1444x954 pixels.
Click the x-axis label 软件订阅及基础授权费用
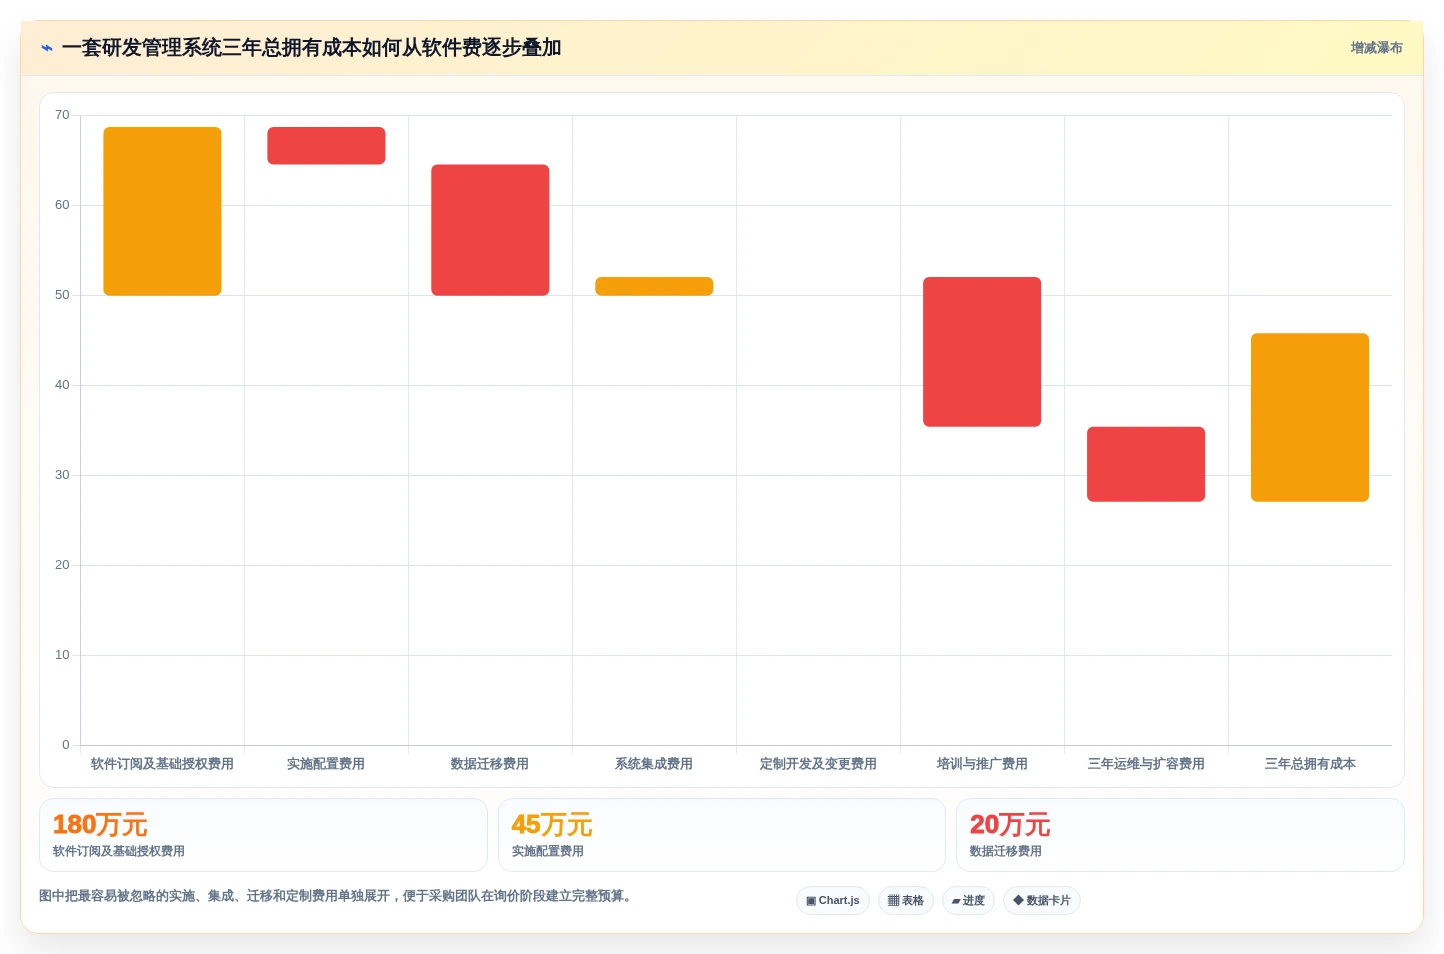[x=162, y=764]
